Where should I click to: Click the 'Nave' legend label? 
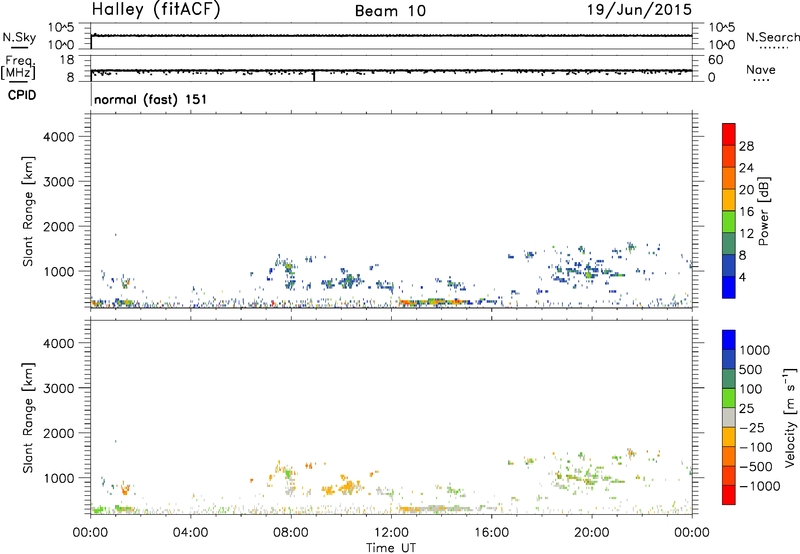point(761,69)
